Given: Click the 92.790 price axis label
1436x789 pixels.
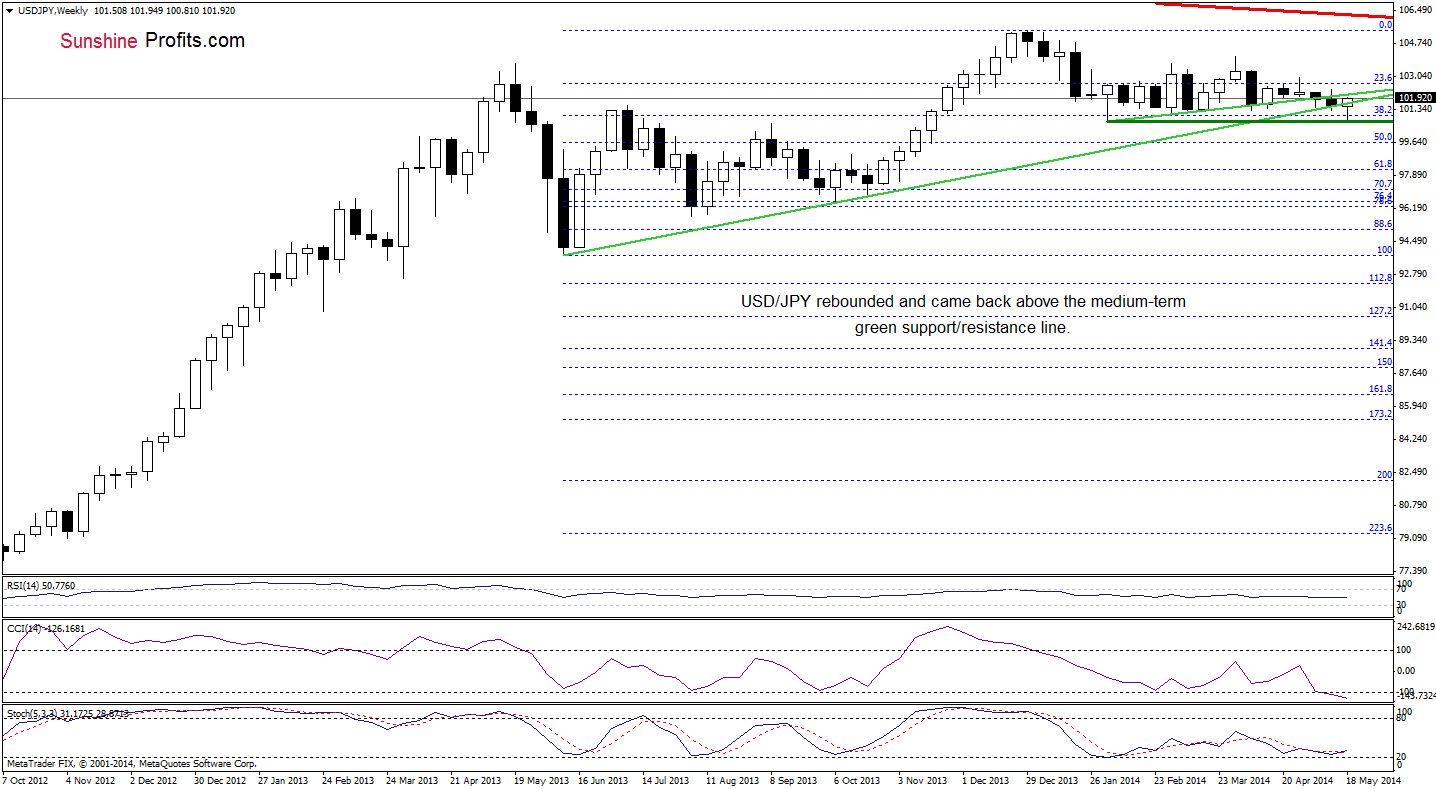Looking at the screenshot, I should [x=1415, y=274].
